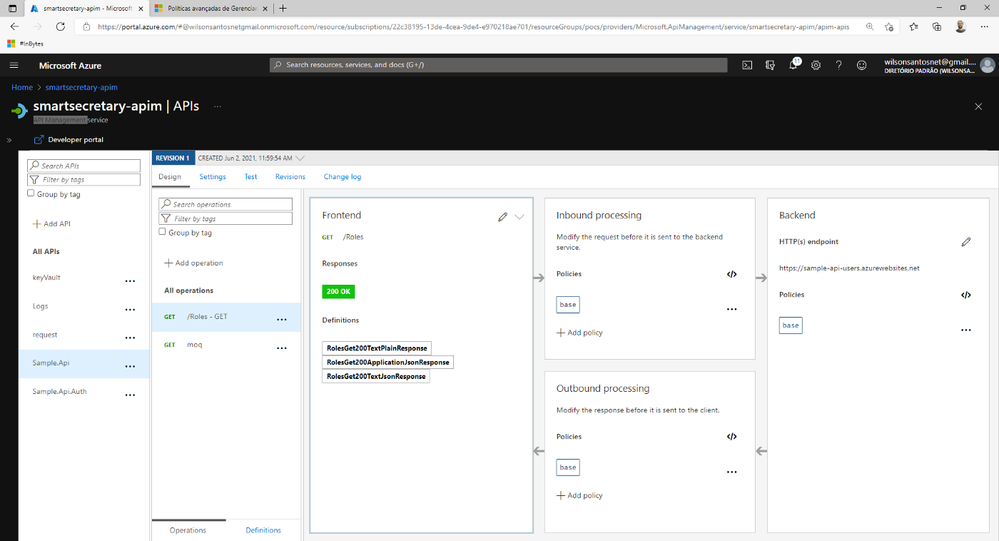Open the Inbound processing base policy
The image size is (999, 541).
pyautogui.click(x=568, y=305)
